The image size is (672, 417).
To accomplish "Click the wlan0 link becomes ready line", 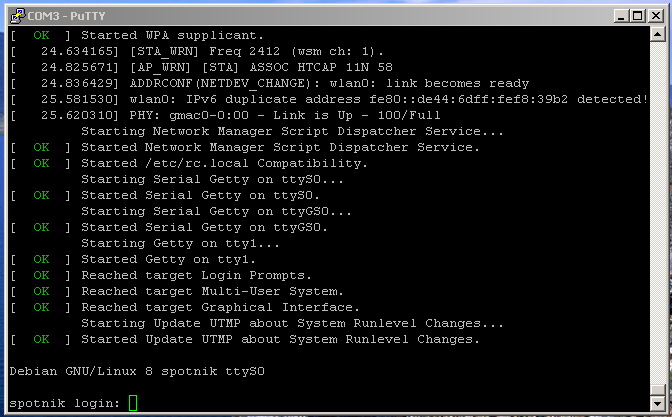I will (x=270, y=84).
